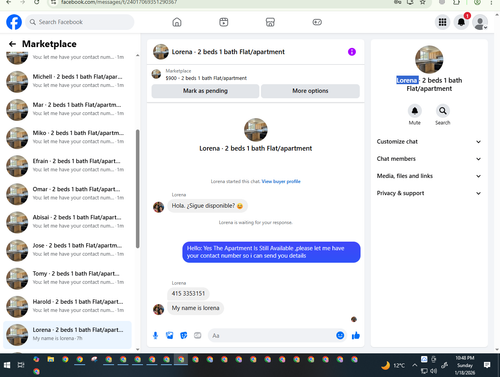Open the Windows notification center icon
This screenshot has height=377, width=500.
tap(487, 365)
